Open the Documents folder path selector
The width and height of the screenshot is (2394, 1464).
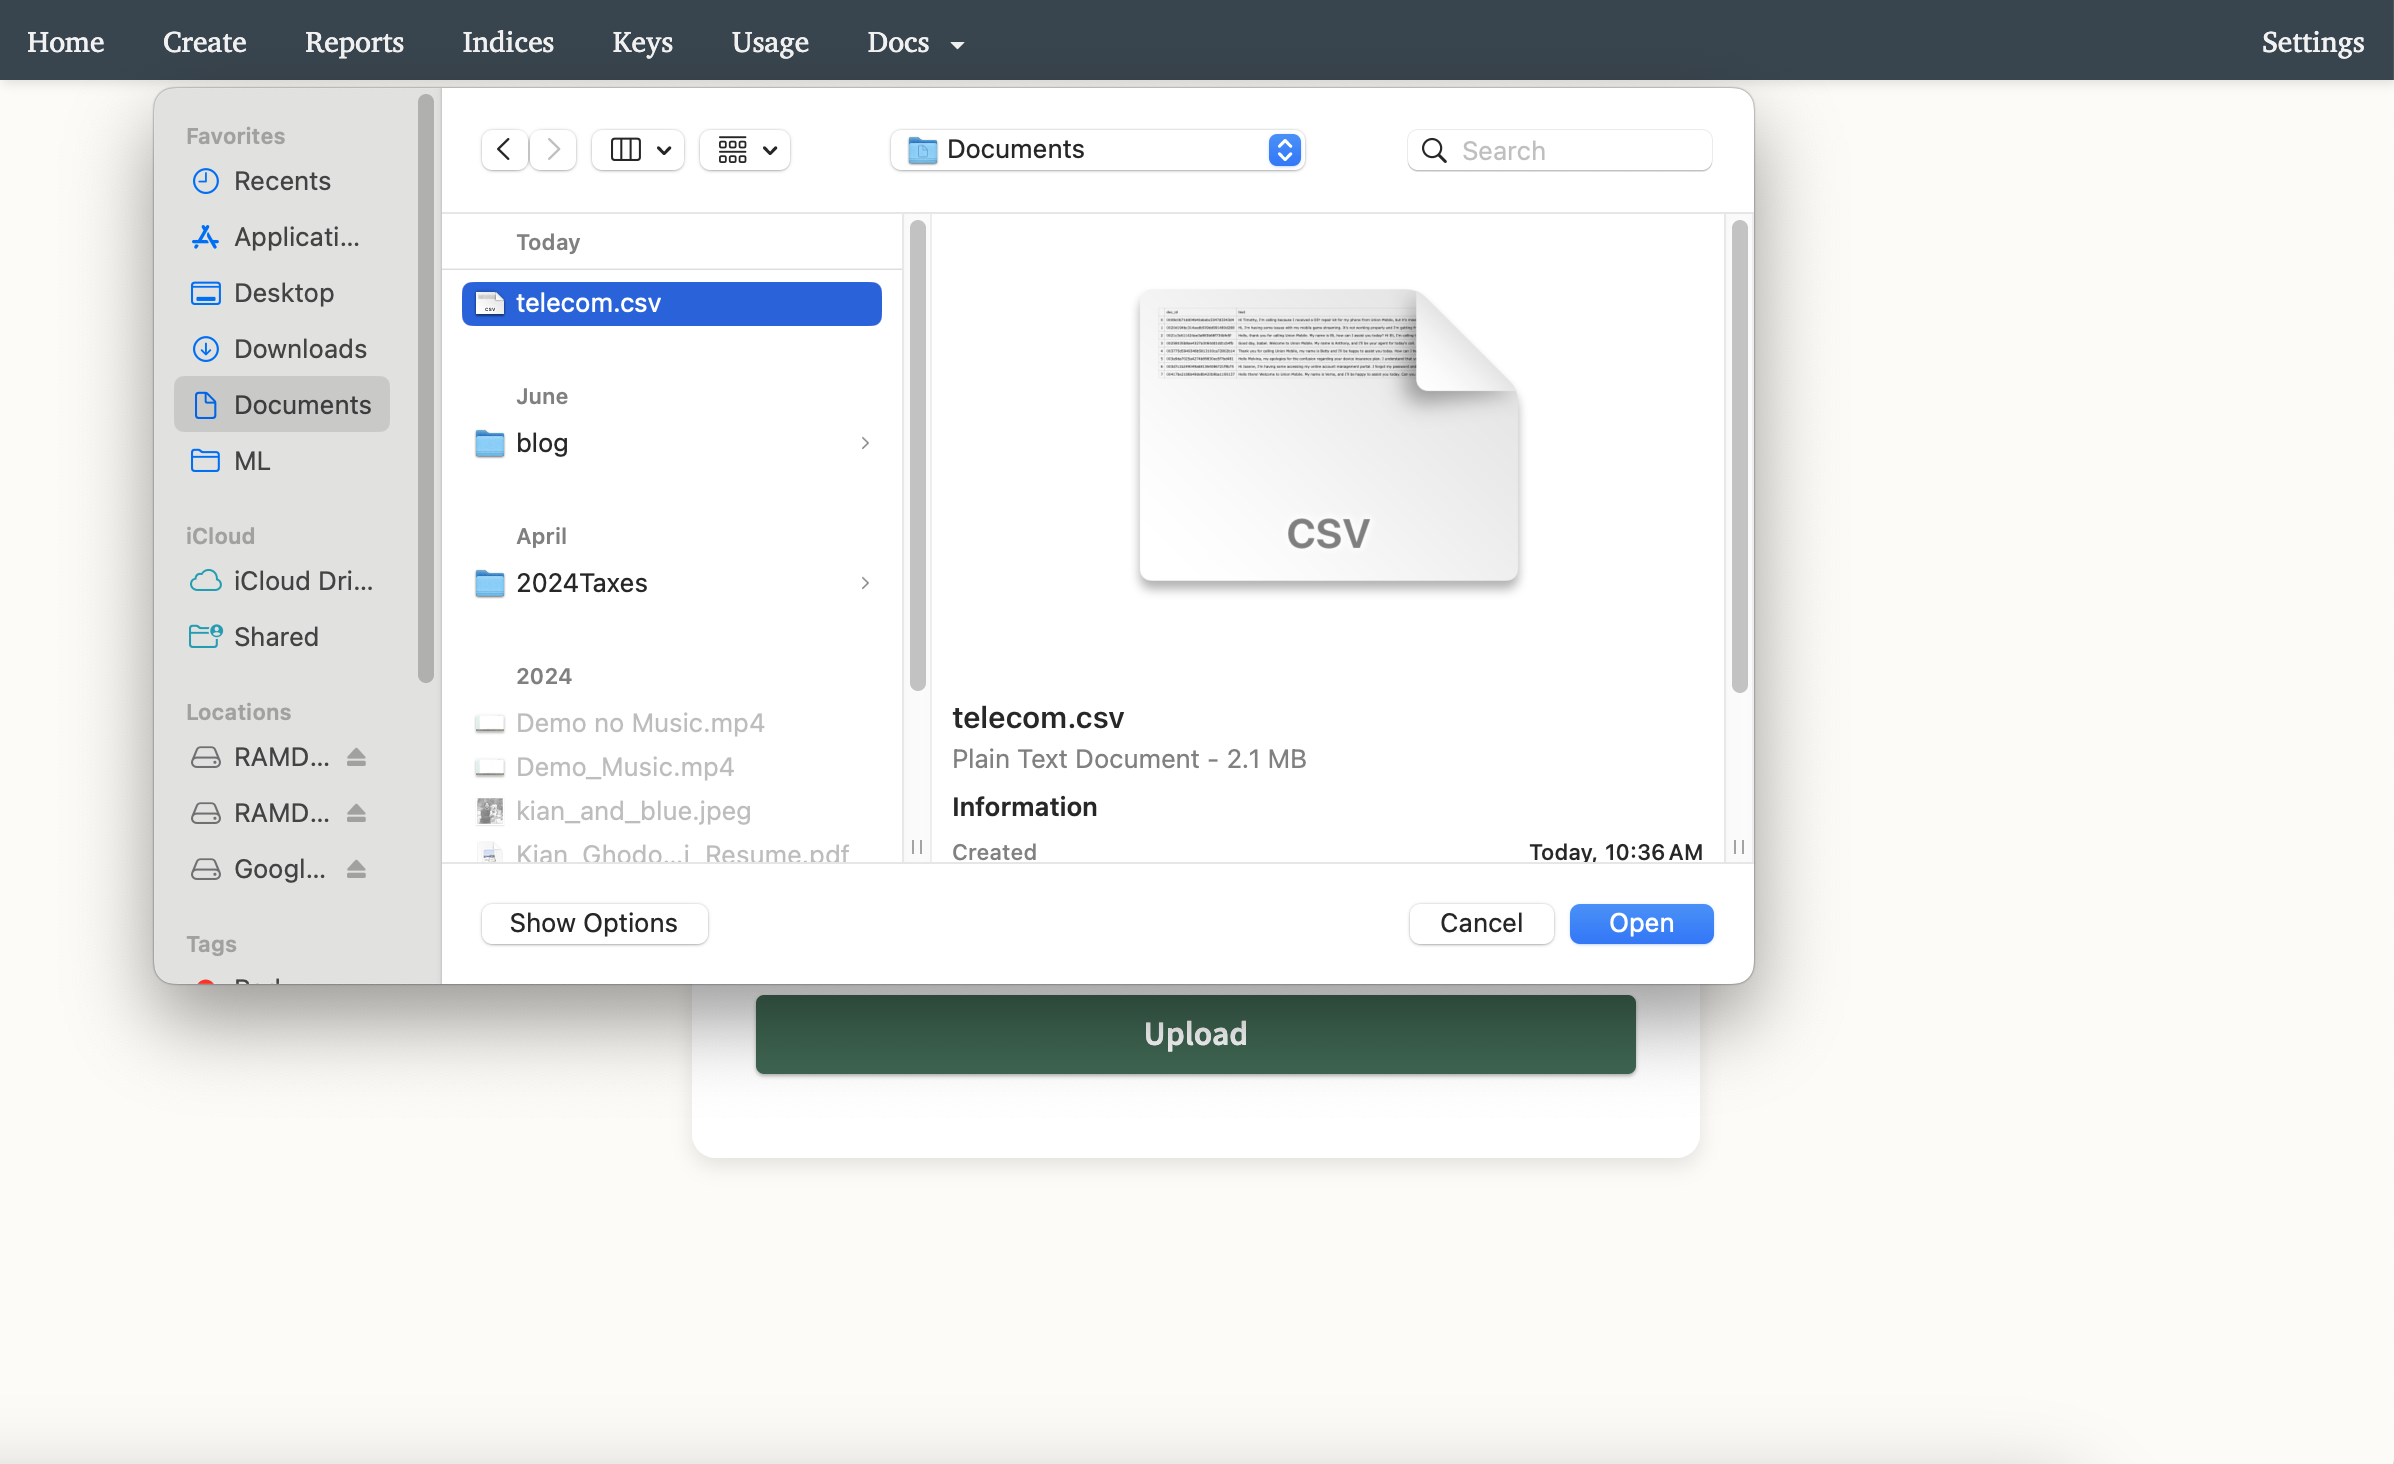pos(1097,149)
